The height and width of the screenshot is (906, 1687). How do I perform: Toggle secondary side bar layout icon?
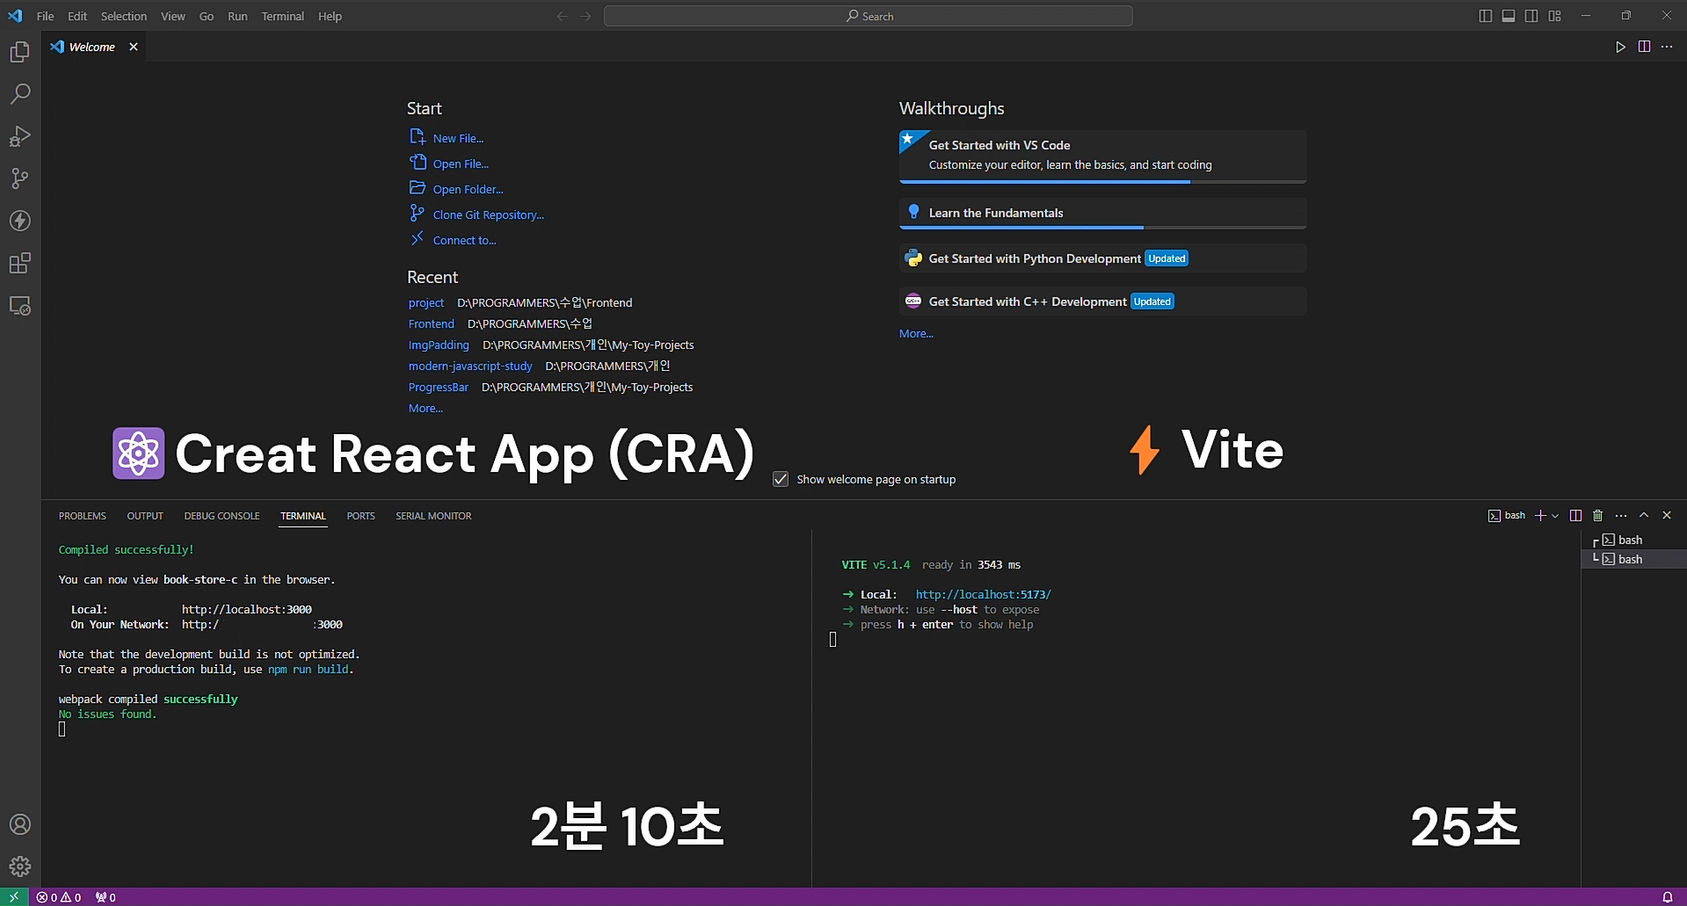[x=1531, y=16]
